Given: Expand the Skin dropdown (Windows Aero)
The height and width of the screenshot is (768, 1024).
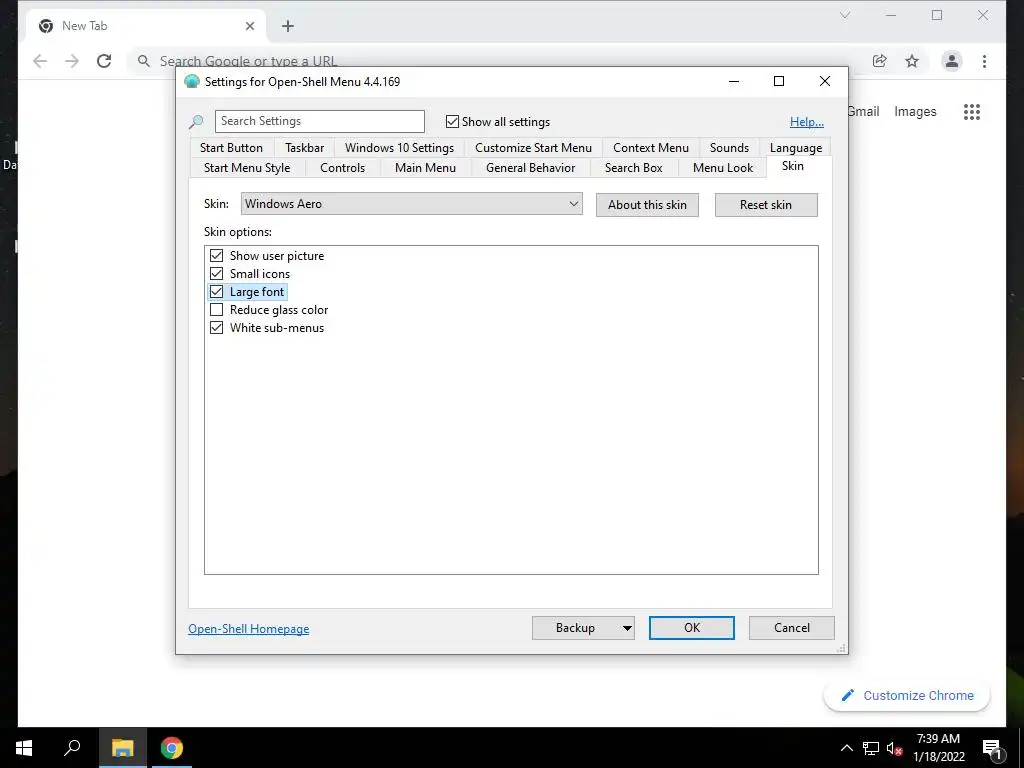Looking at the screenshot, I should pos(411,204).
